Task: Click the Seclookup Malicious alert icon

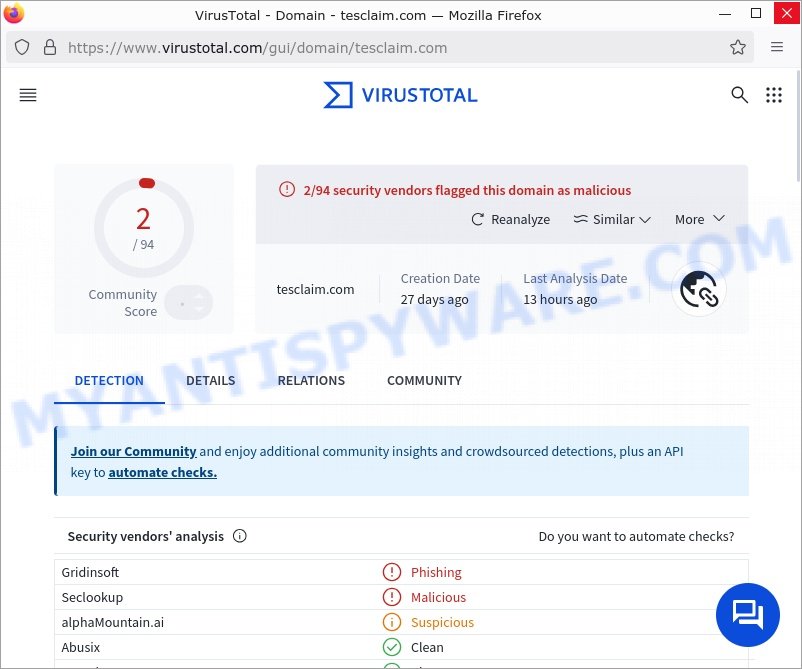Action: 392,597
